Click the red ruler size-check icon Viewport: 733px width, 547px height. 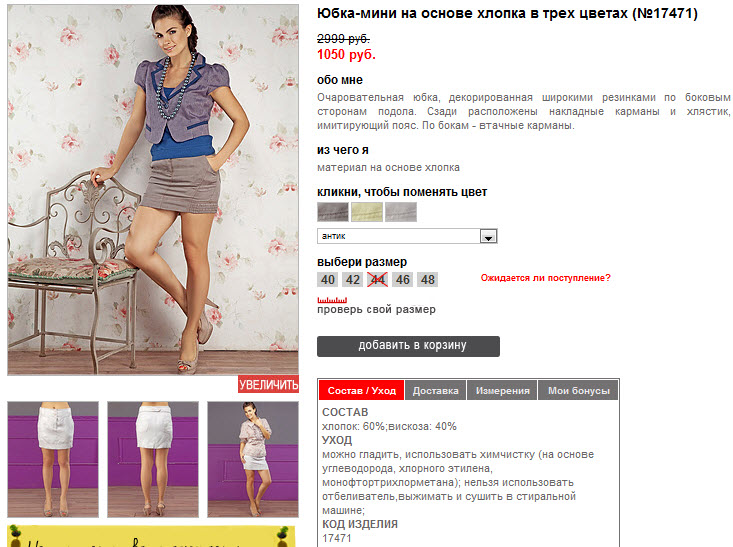332,300
